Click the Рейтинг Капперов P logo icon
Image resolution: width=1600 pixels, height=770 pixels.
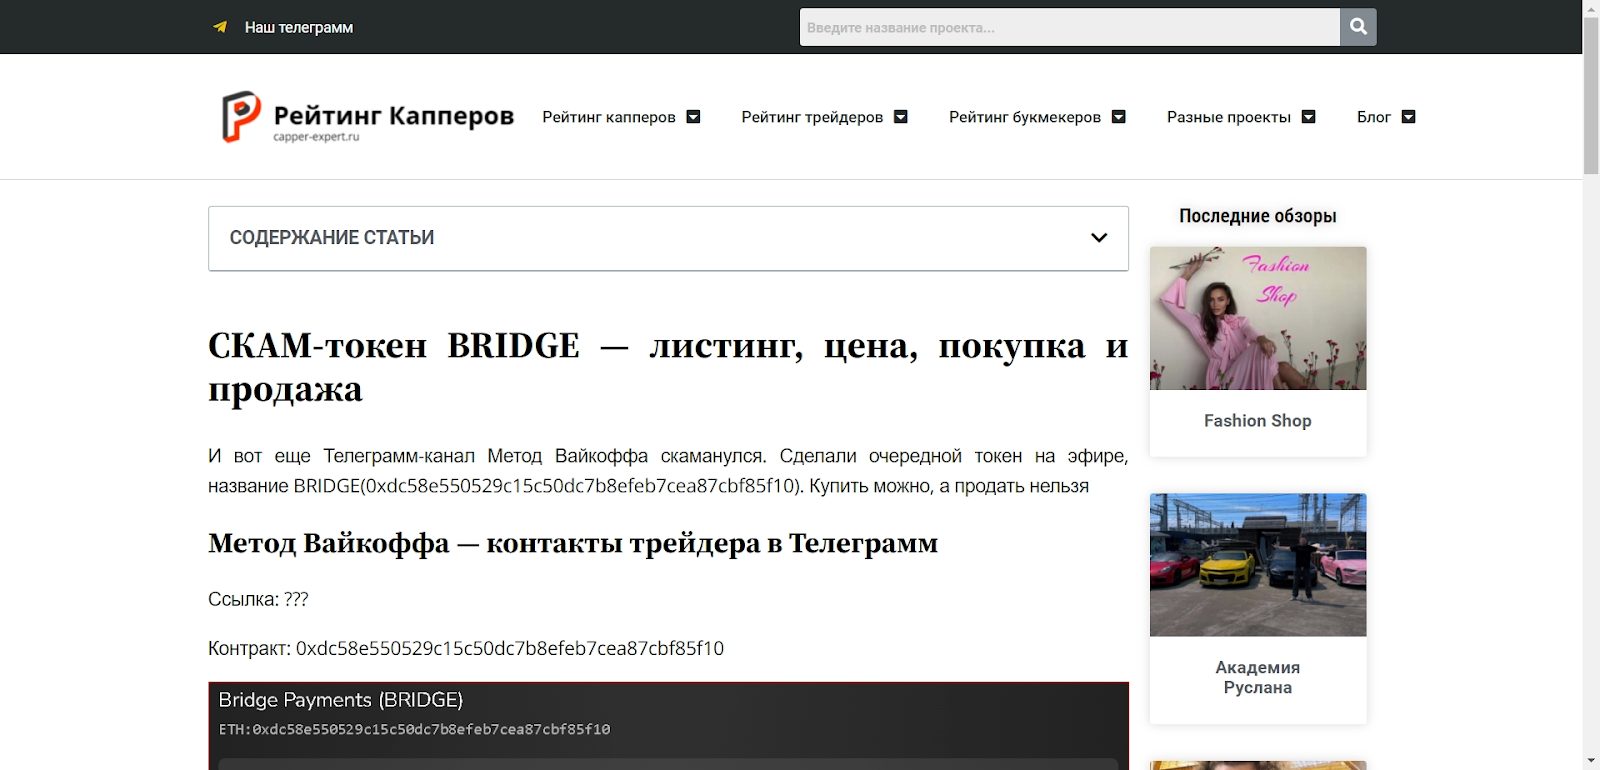coord(241,116)
